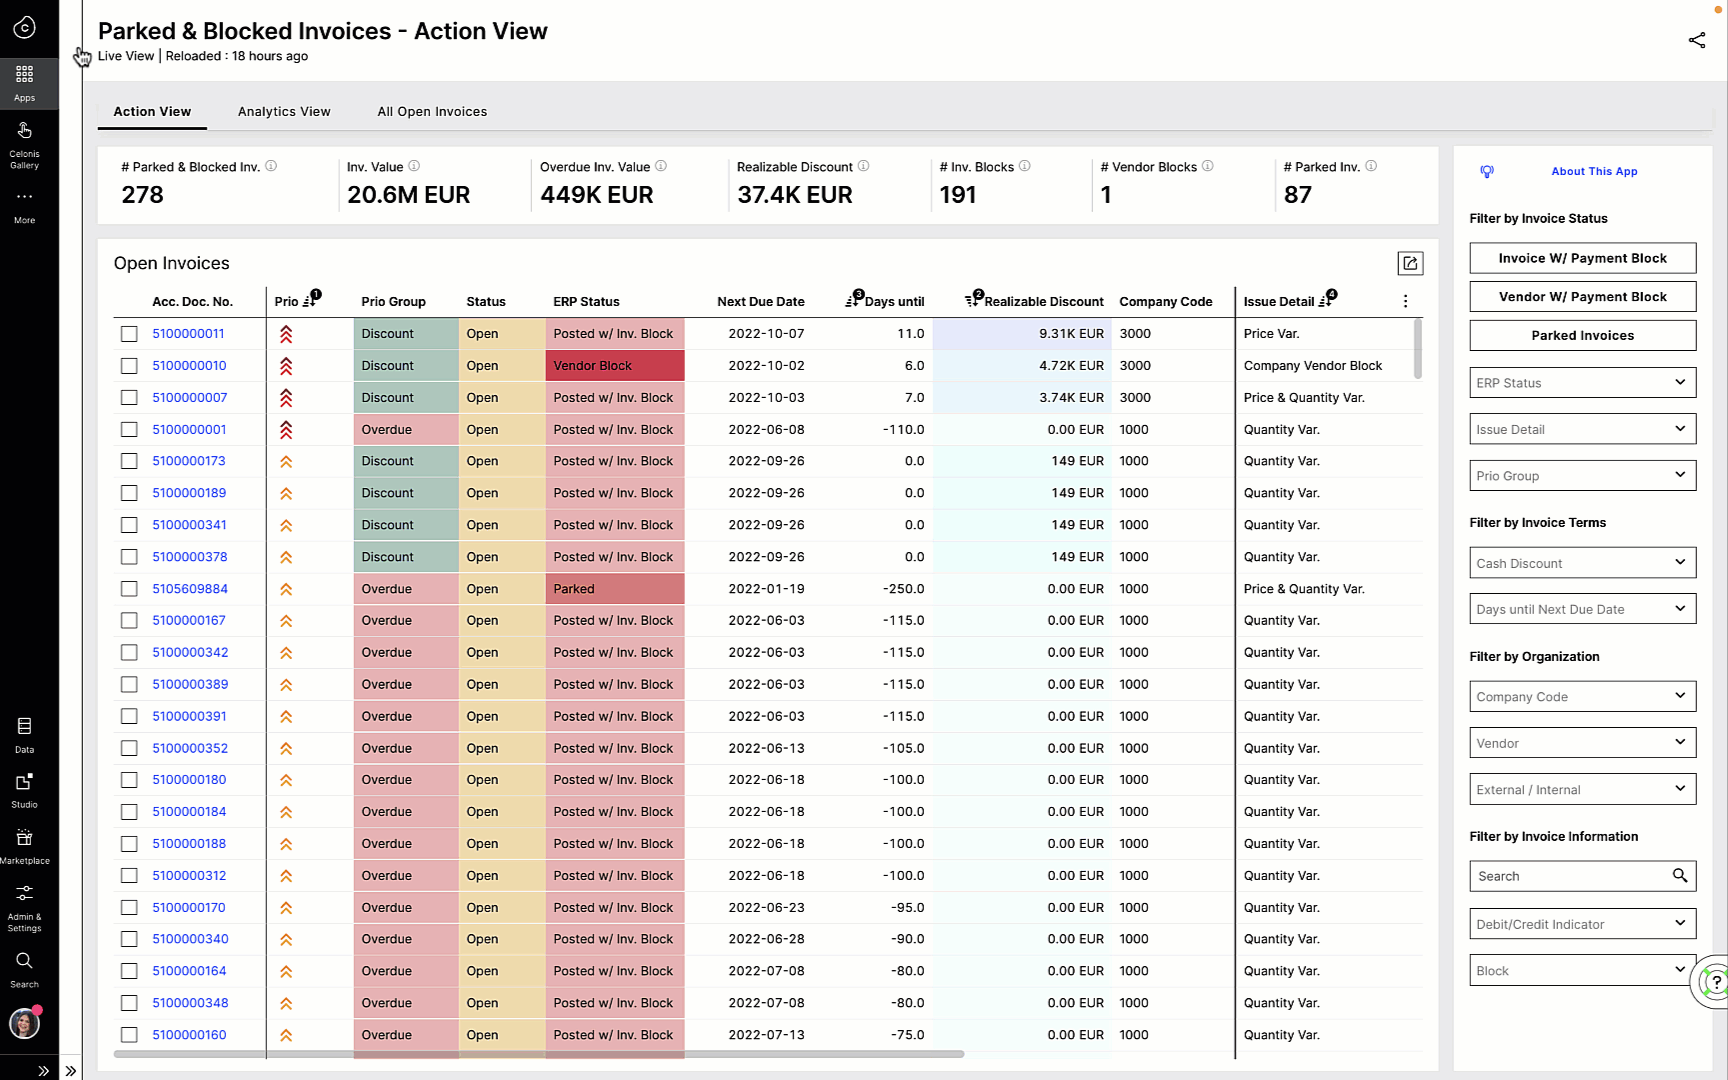Screen dimensions: 1728x1080
Task: Check the box for invoice 5100000007
Action: 129,398
